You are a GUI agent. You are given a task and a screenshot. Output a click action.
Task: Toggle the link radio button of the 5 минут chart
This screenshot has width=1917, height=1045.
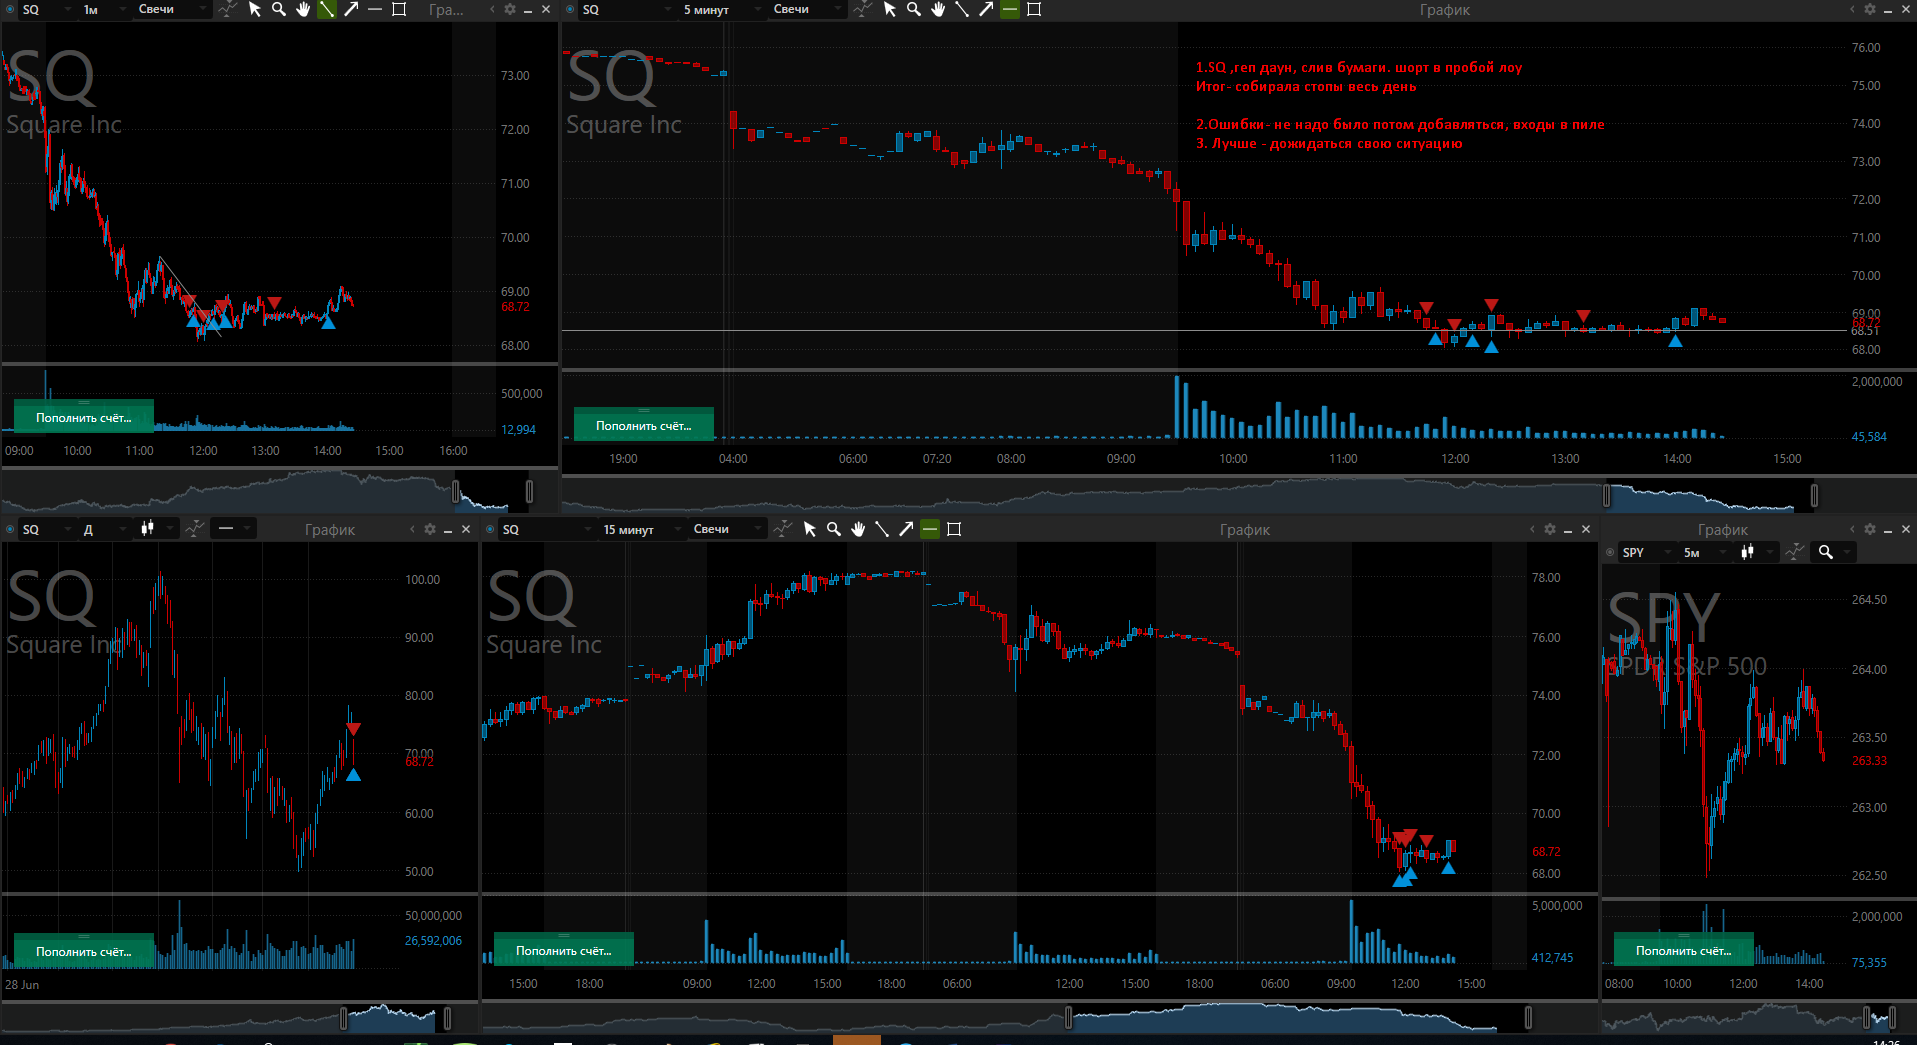pos(570,9)
